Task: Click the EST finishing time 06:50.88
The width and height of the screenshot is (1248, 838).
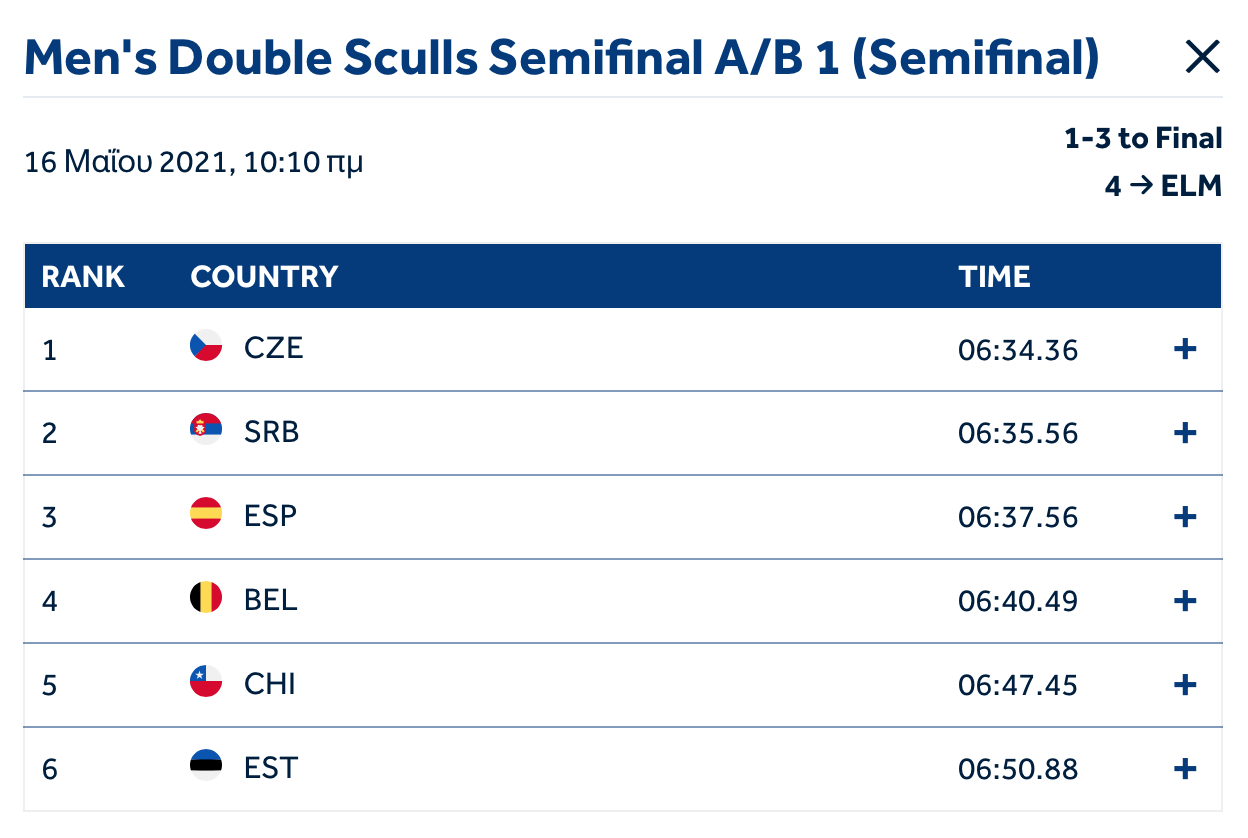Action: point(1018,770)
